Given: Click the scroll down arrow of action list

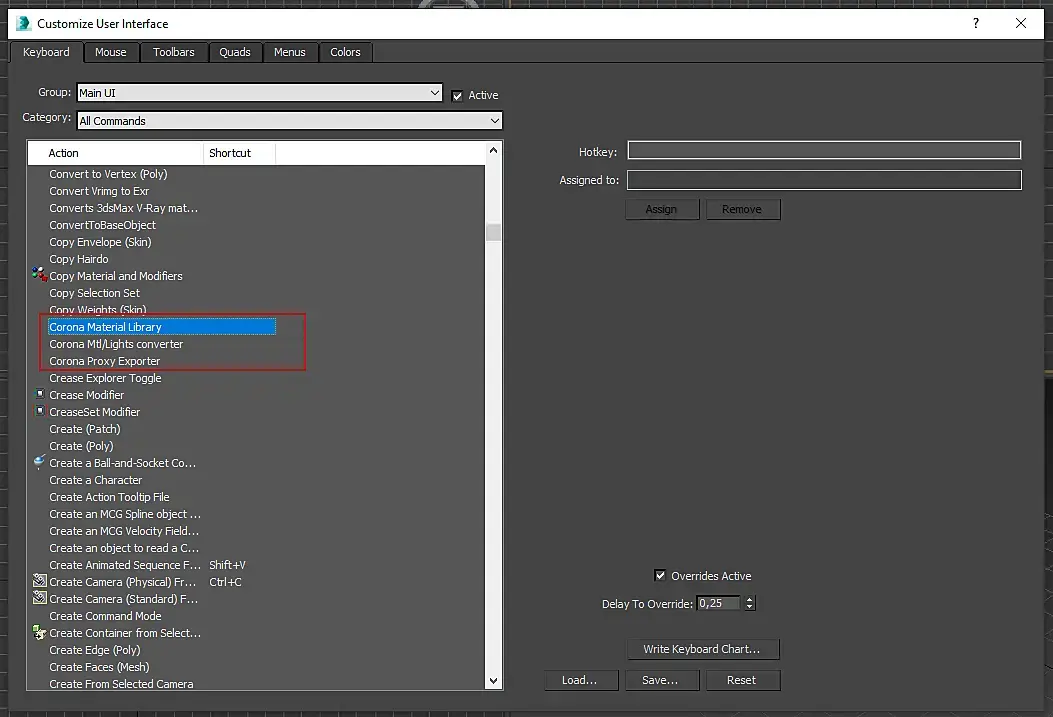Looking at the screenshot, I should (x=494, y=681).
